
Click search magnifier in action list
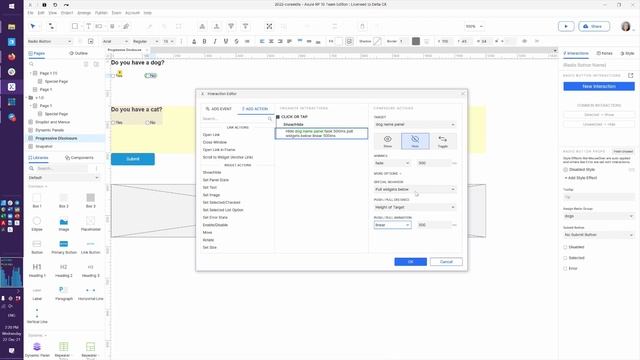[270, 119]
